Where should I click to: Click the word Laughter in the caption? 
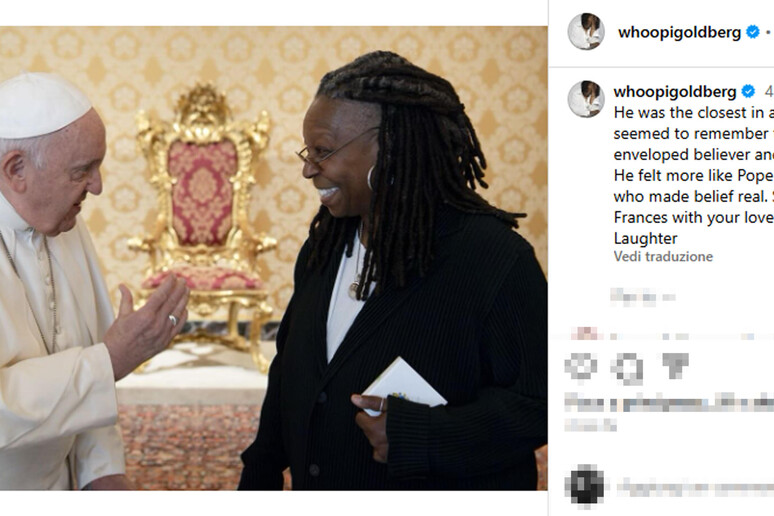pos(645,238)
